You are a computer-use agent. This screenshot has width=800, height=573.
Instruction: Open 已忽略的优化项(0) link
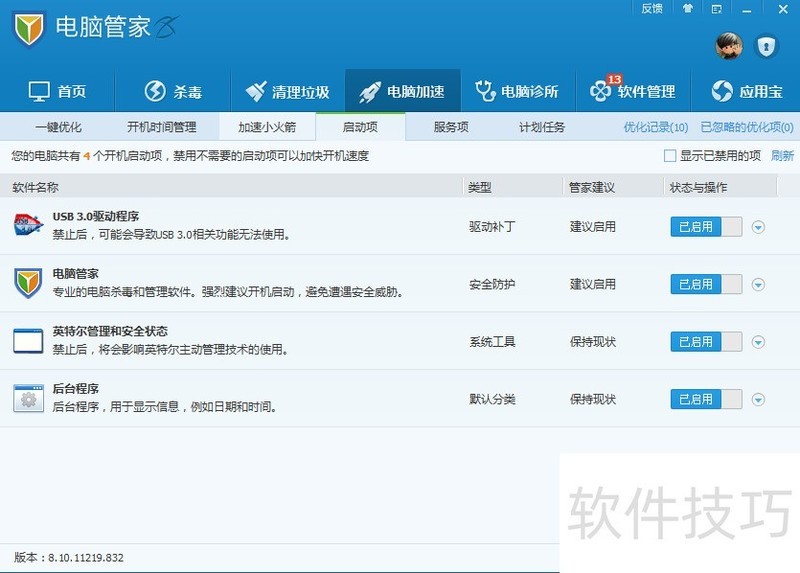[747, 127]
